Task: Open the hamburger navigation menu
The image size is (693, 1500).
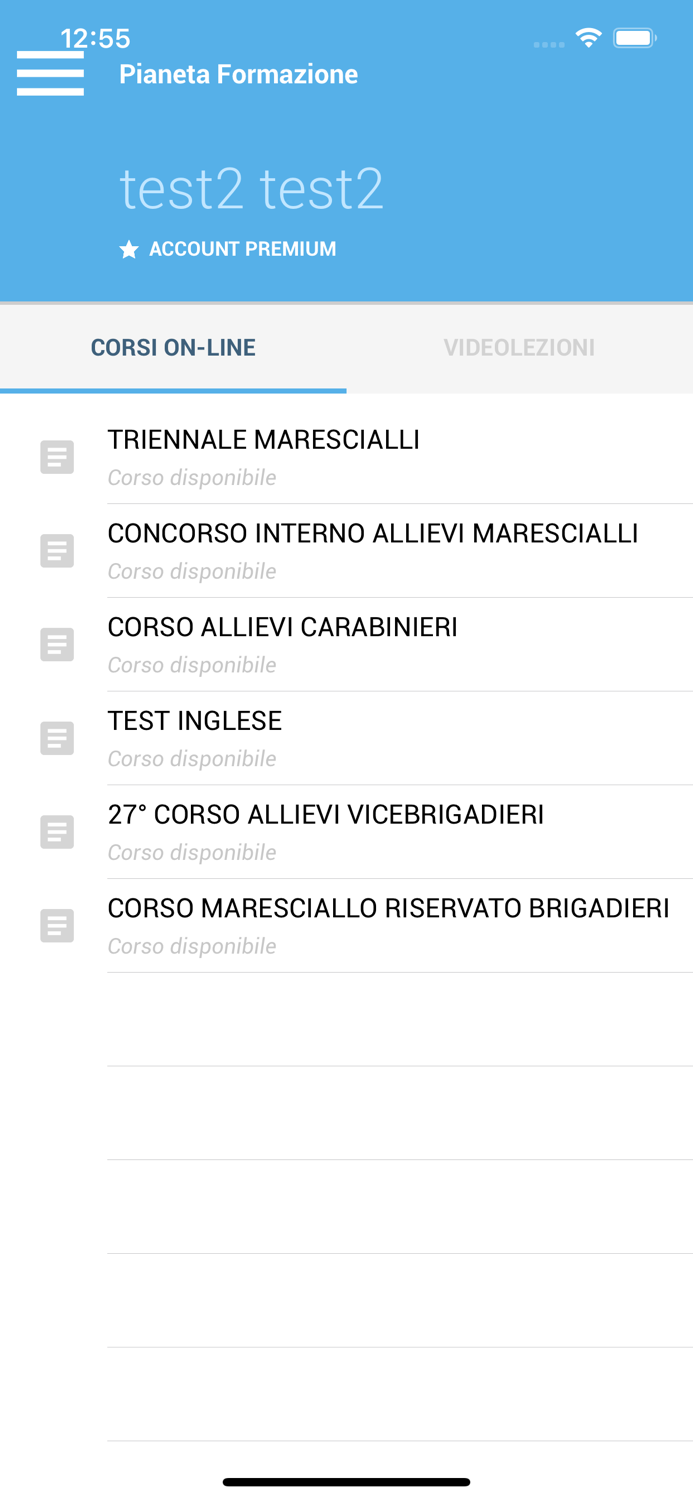Action: [50, 73]
